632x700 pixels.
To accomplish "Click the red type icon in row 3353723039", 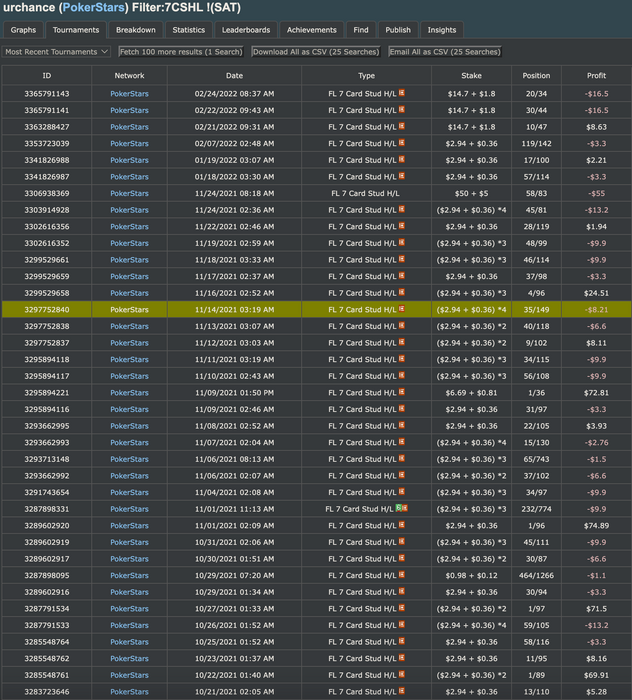I will coord(402,142).
